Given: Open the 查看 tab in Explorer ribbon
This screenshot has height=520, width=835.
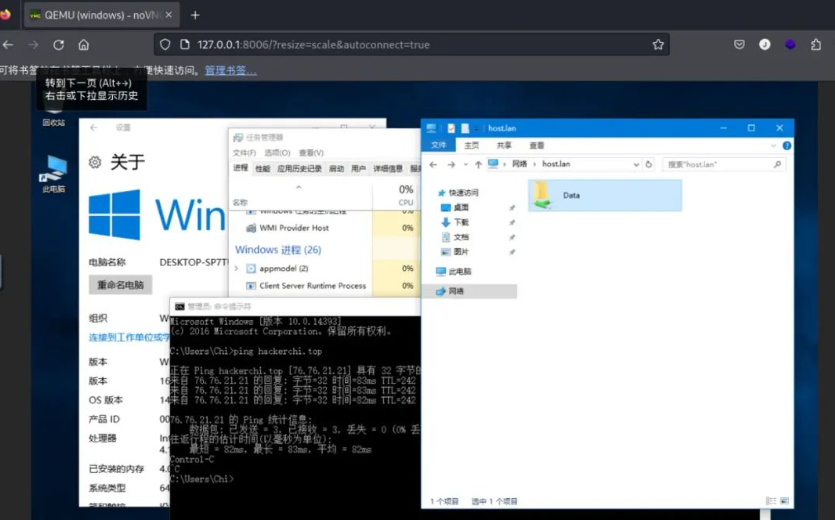Looking at the screenshot, I should (537, 146).
